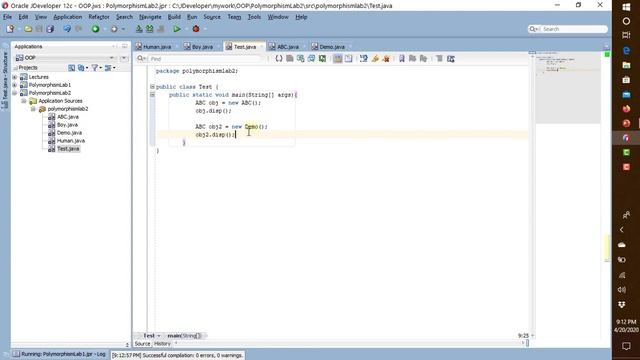The width and height of the screenshot is (640, 360).
Task: Click the green Back navigation icon
Action: [x=95, y=29]
